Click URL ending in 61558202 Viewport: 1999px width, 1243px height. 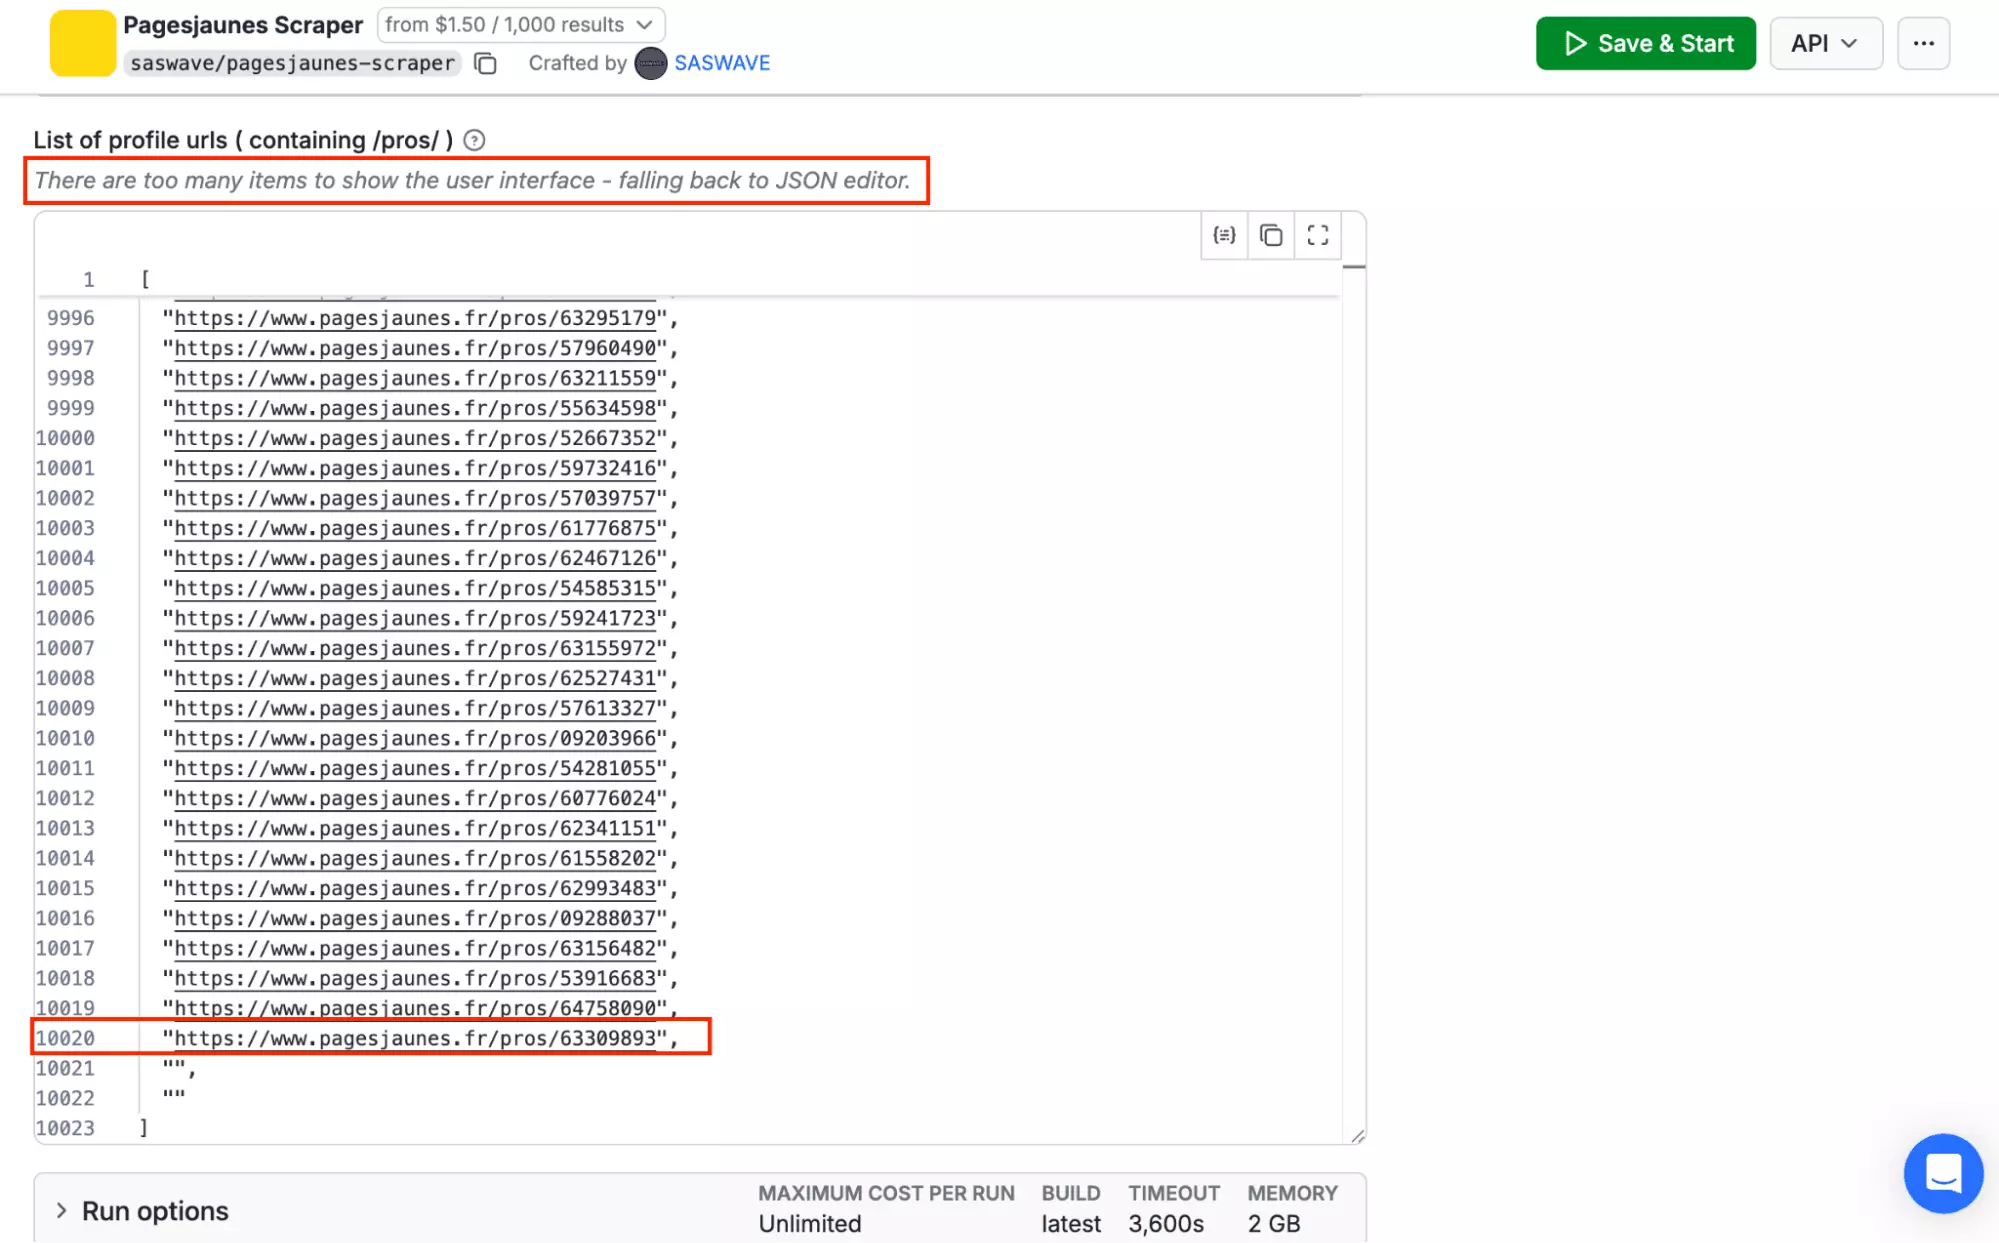416,858
